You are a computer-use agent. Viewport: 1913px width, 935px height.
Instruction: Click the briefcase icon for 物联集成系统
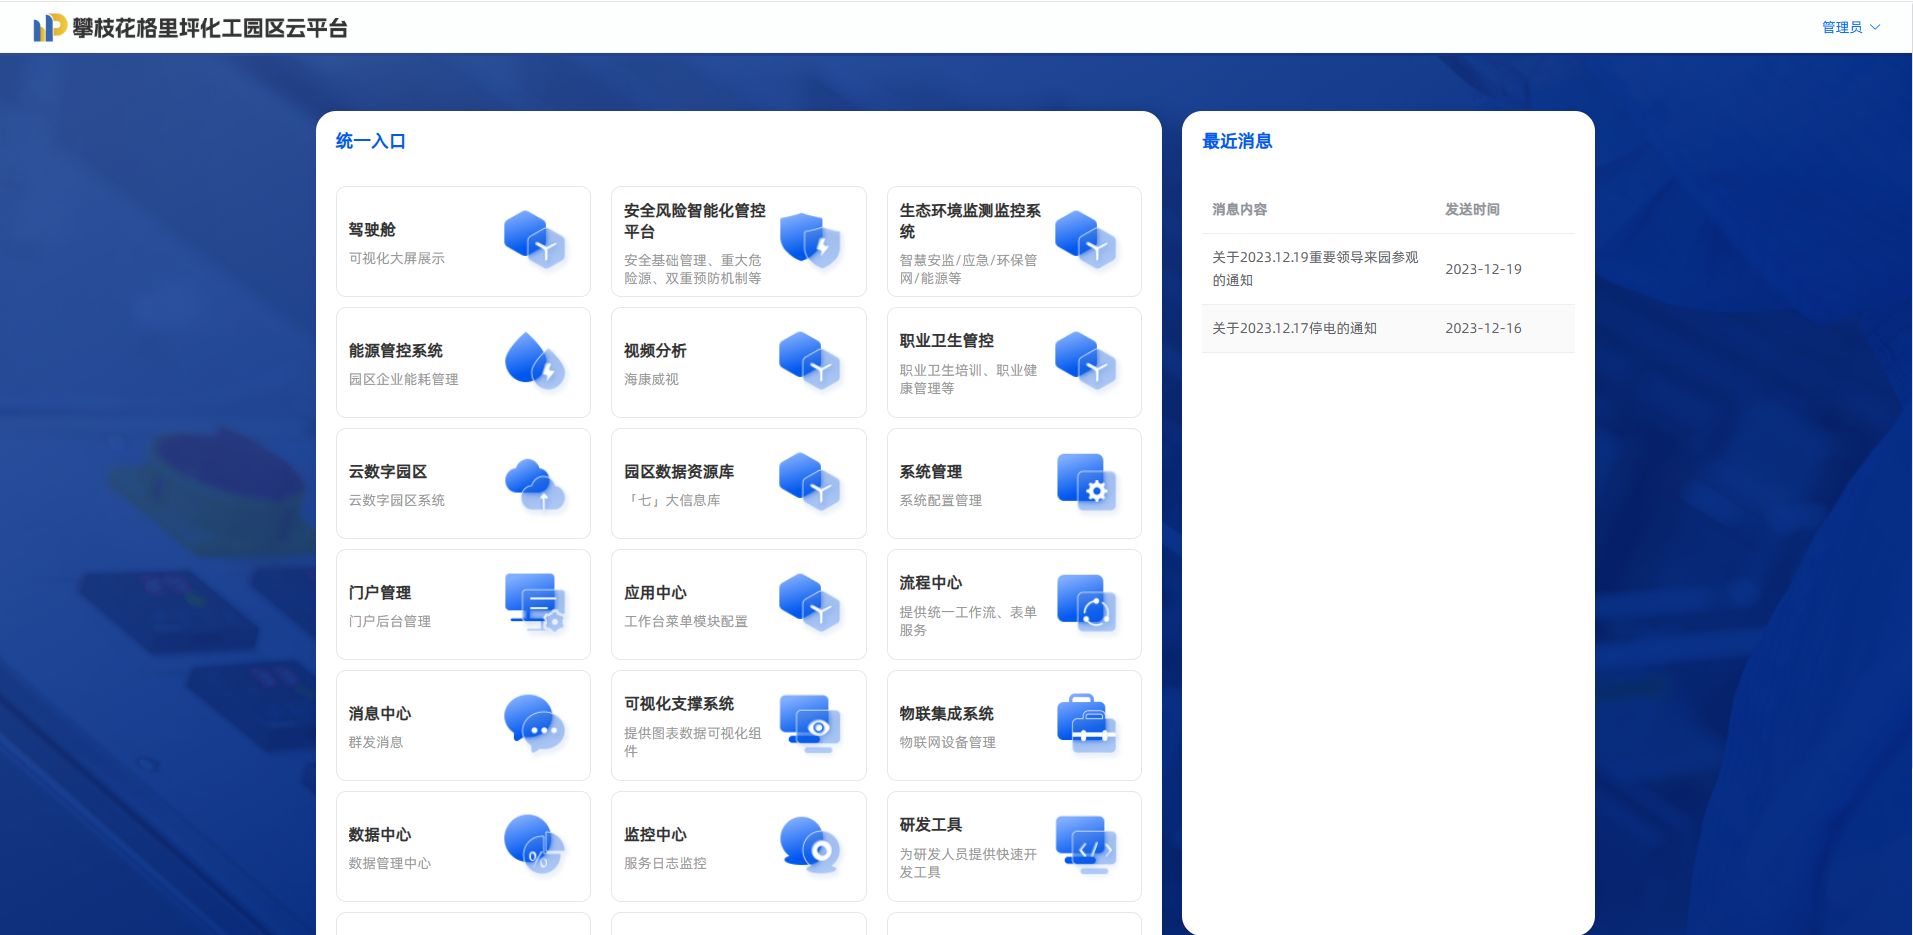click(x=1086, y=725)
